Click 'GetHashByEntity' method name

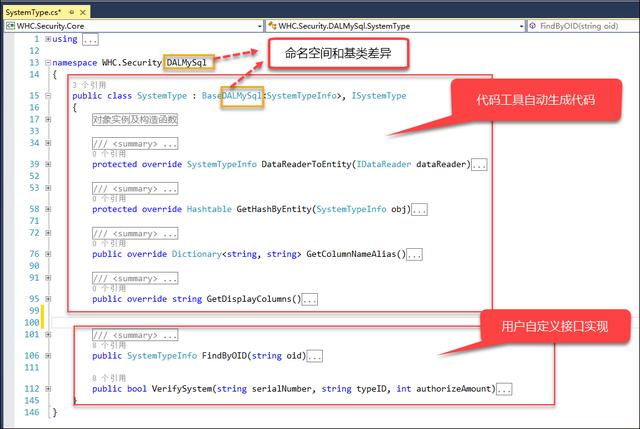point(274,209)
